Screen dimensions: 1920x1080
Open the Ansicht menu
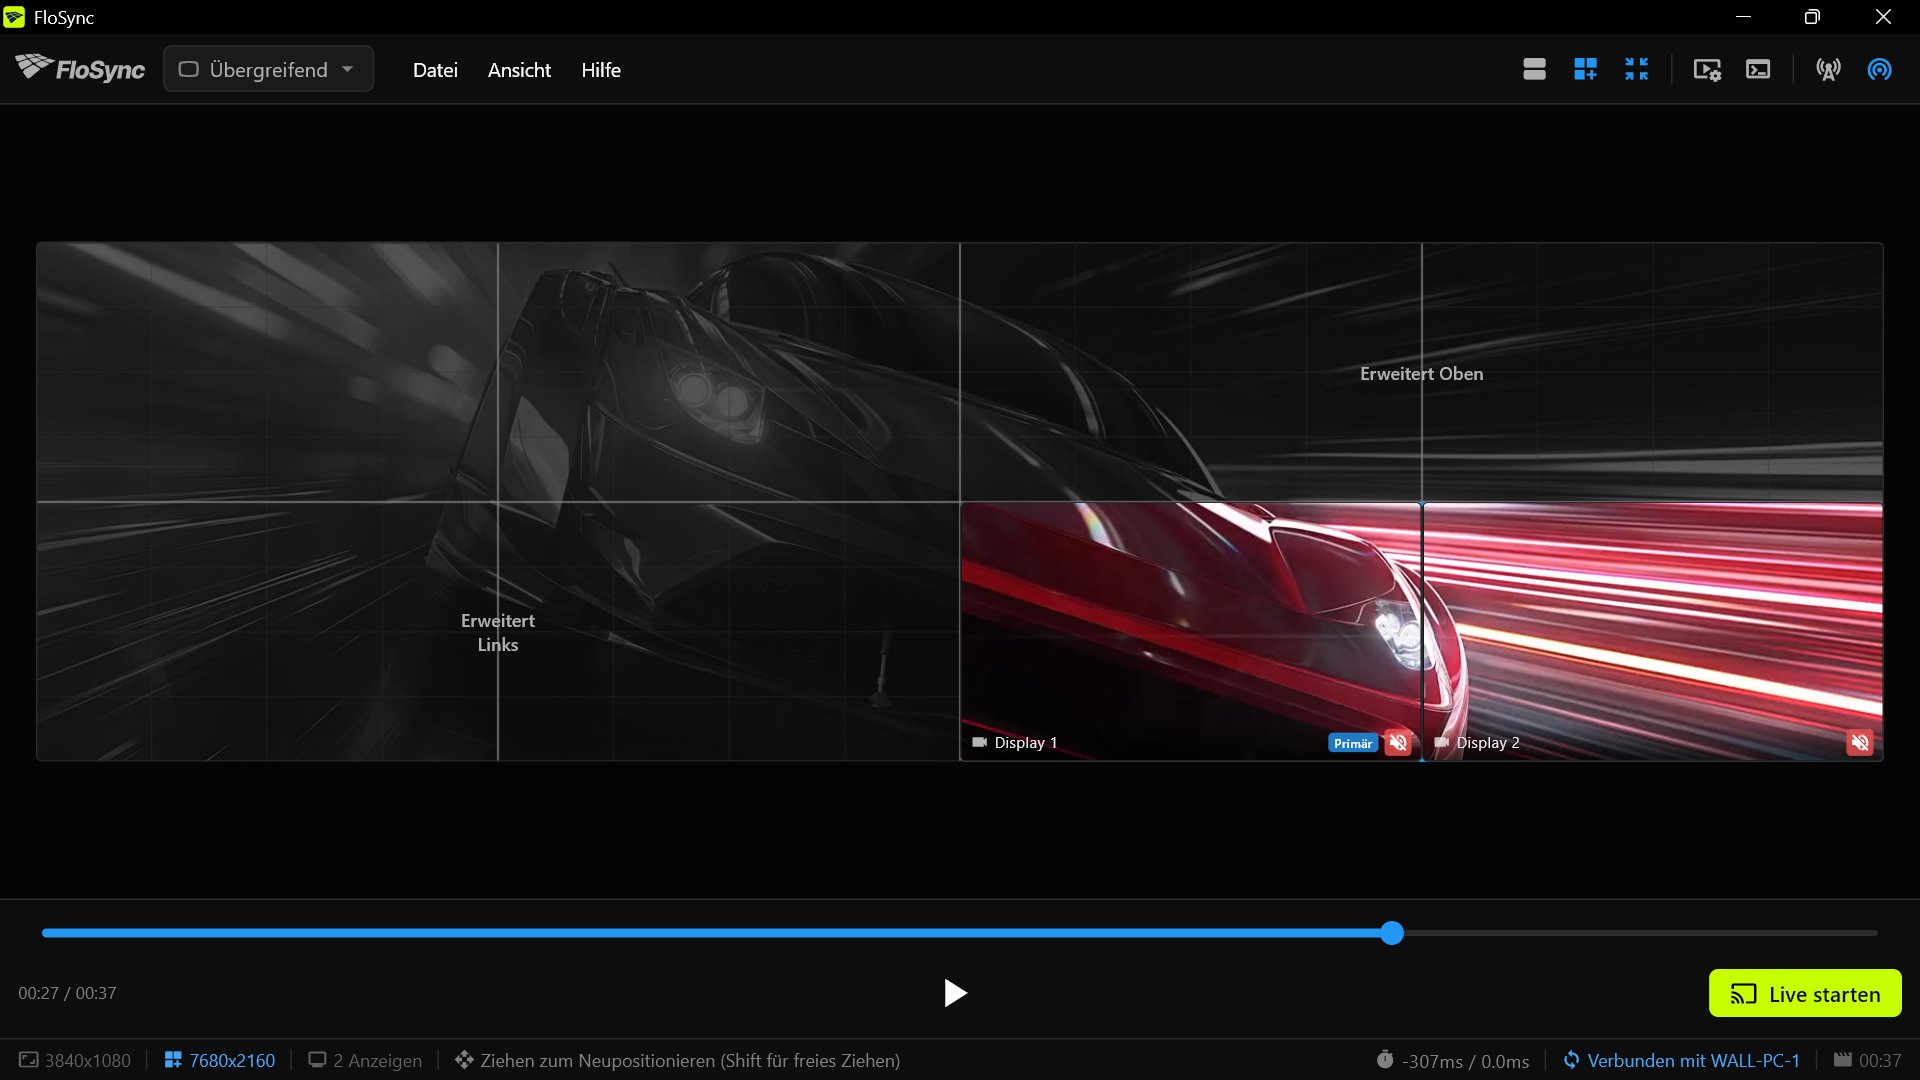tap(519, 70)
